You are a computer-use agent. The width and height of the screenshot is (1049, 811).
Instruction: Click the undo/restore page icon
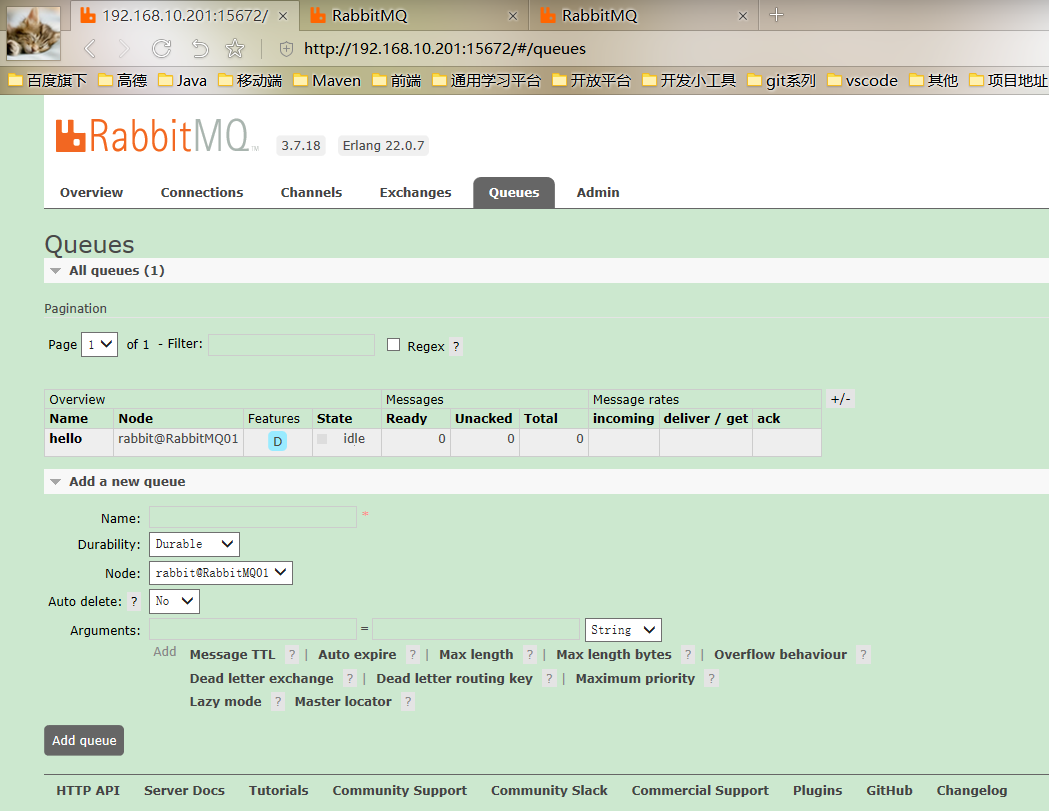point(199,48)
